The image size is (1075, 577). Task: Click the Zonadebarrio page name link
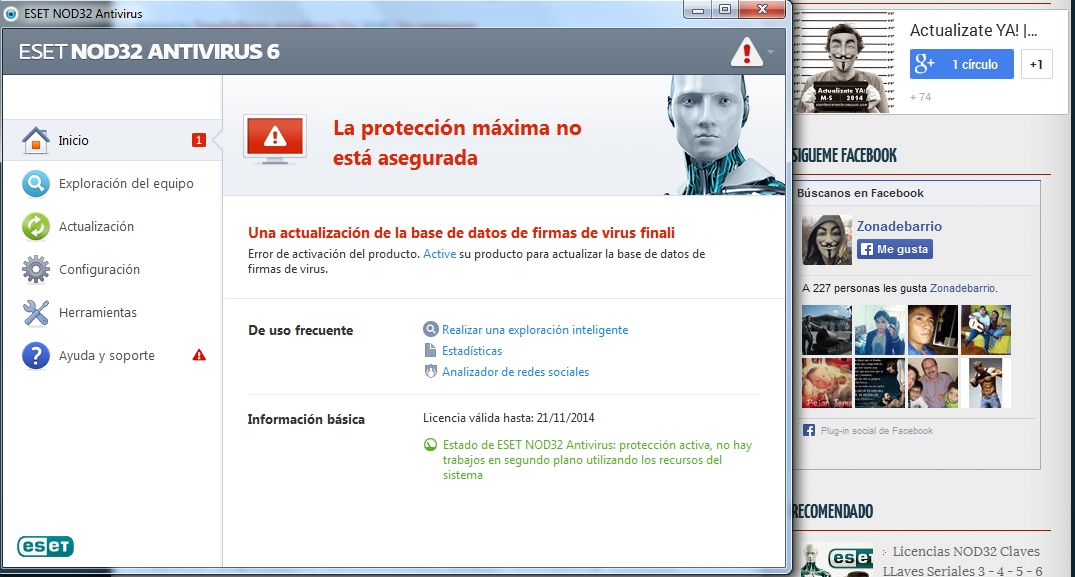899,226
